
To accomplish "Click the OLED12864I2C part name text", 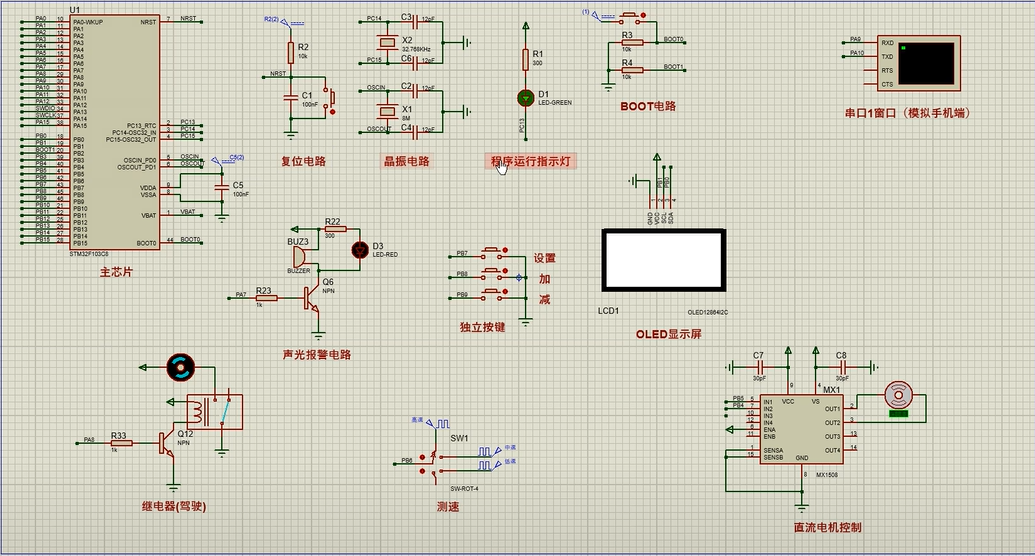I will 708,312.
